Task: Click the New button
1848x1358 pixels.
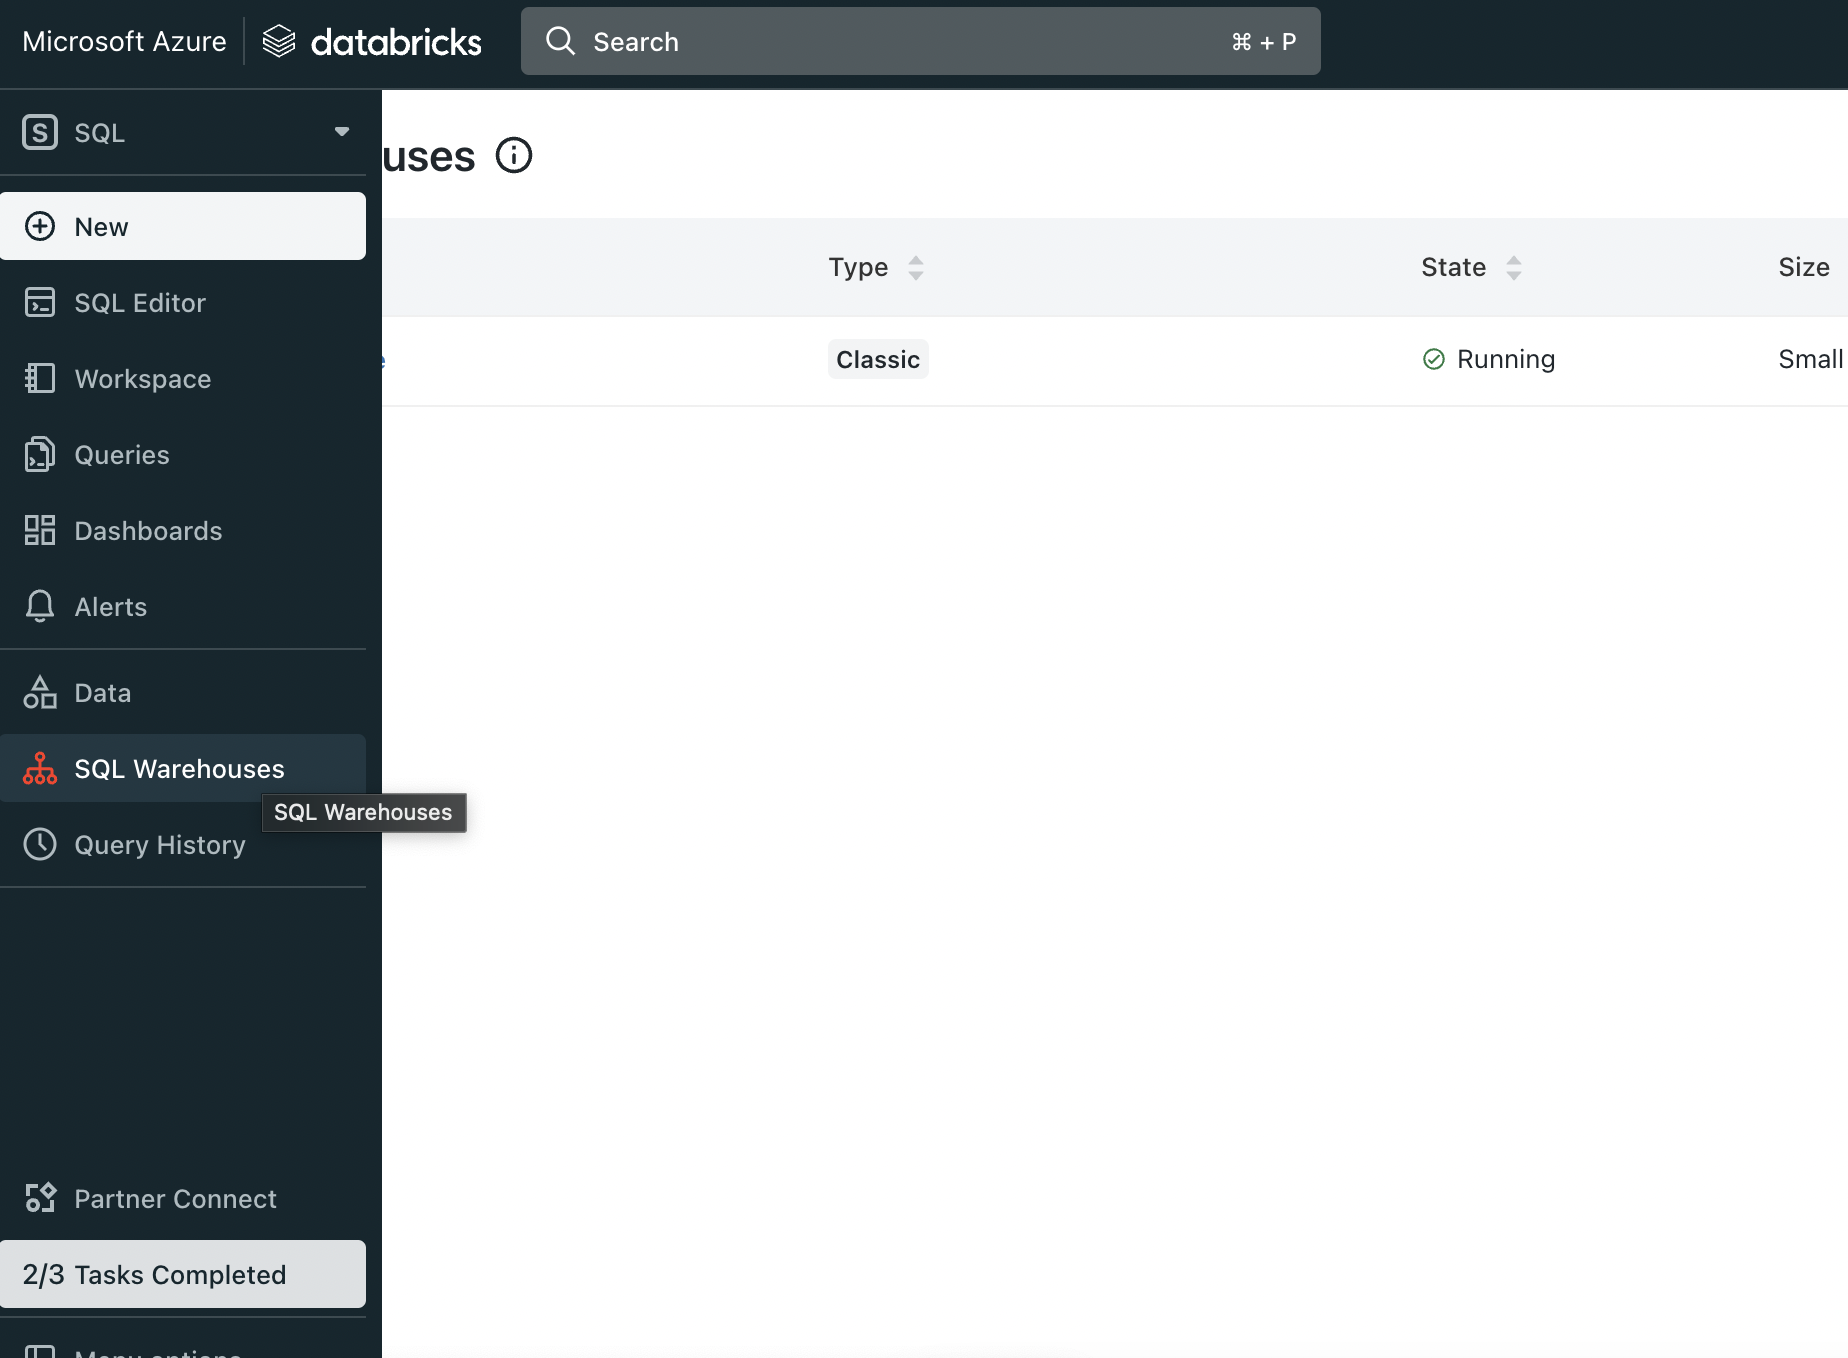Action: (100, 226)
